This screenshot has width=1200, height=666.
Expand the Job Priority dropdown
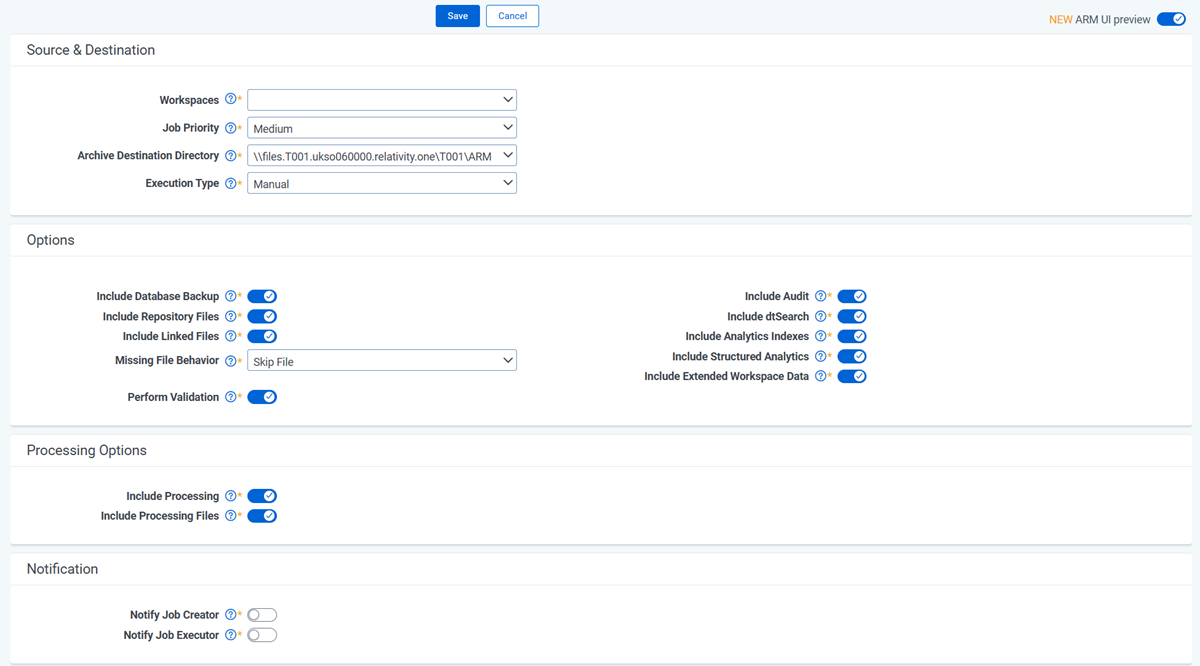tap(382, 128)
